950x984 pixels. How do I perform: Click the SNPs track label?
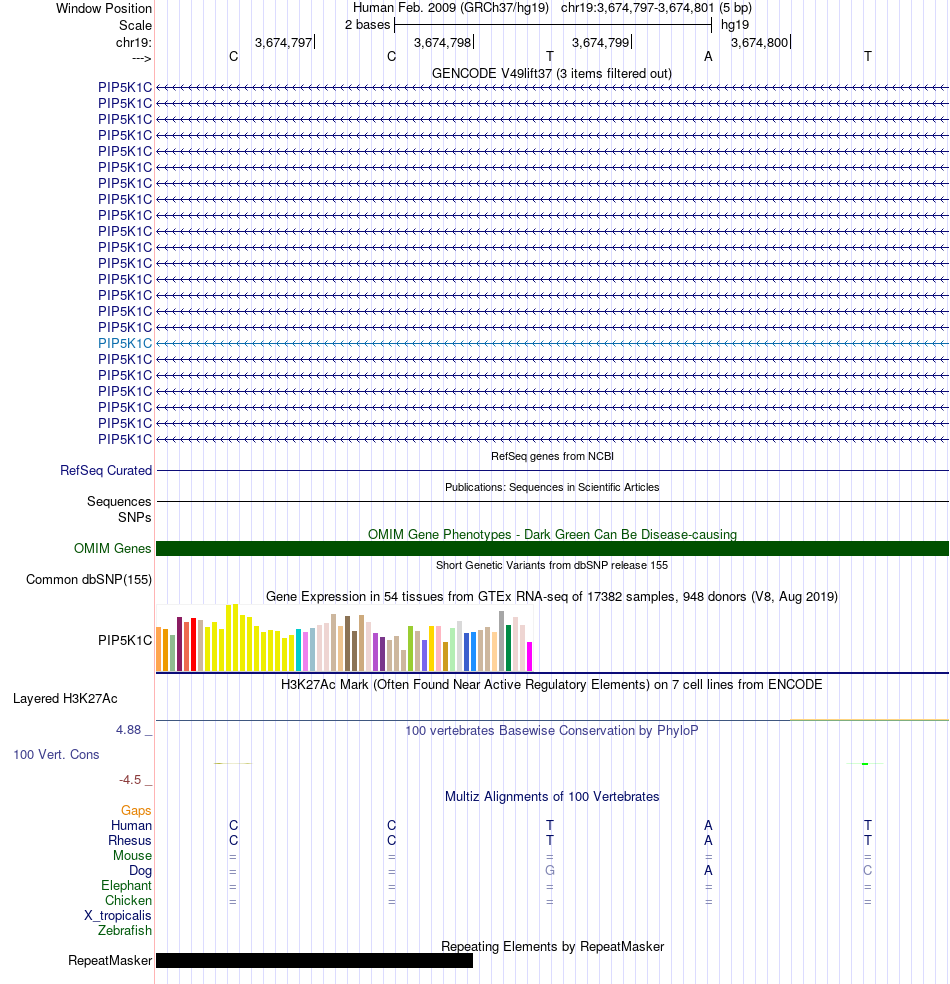click(x=134, y=517)
